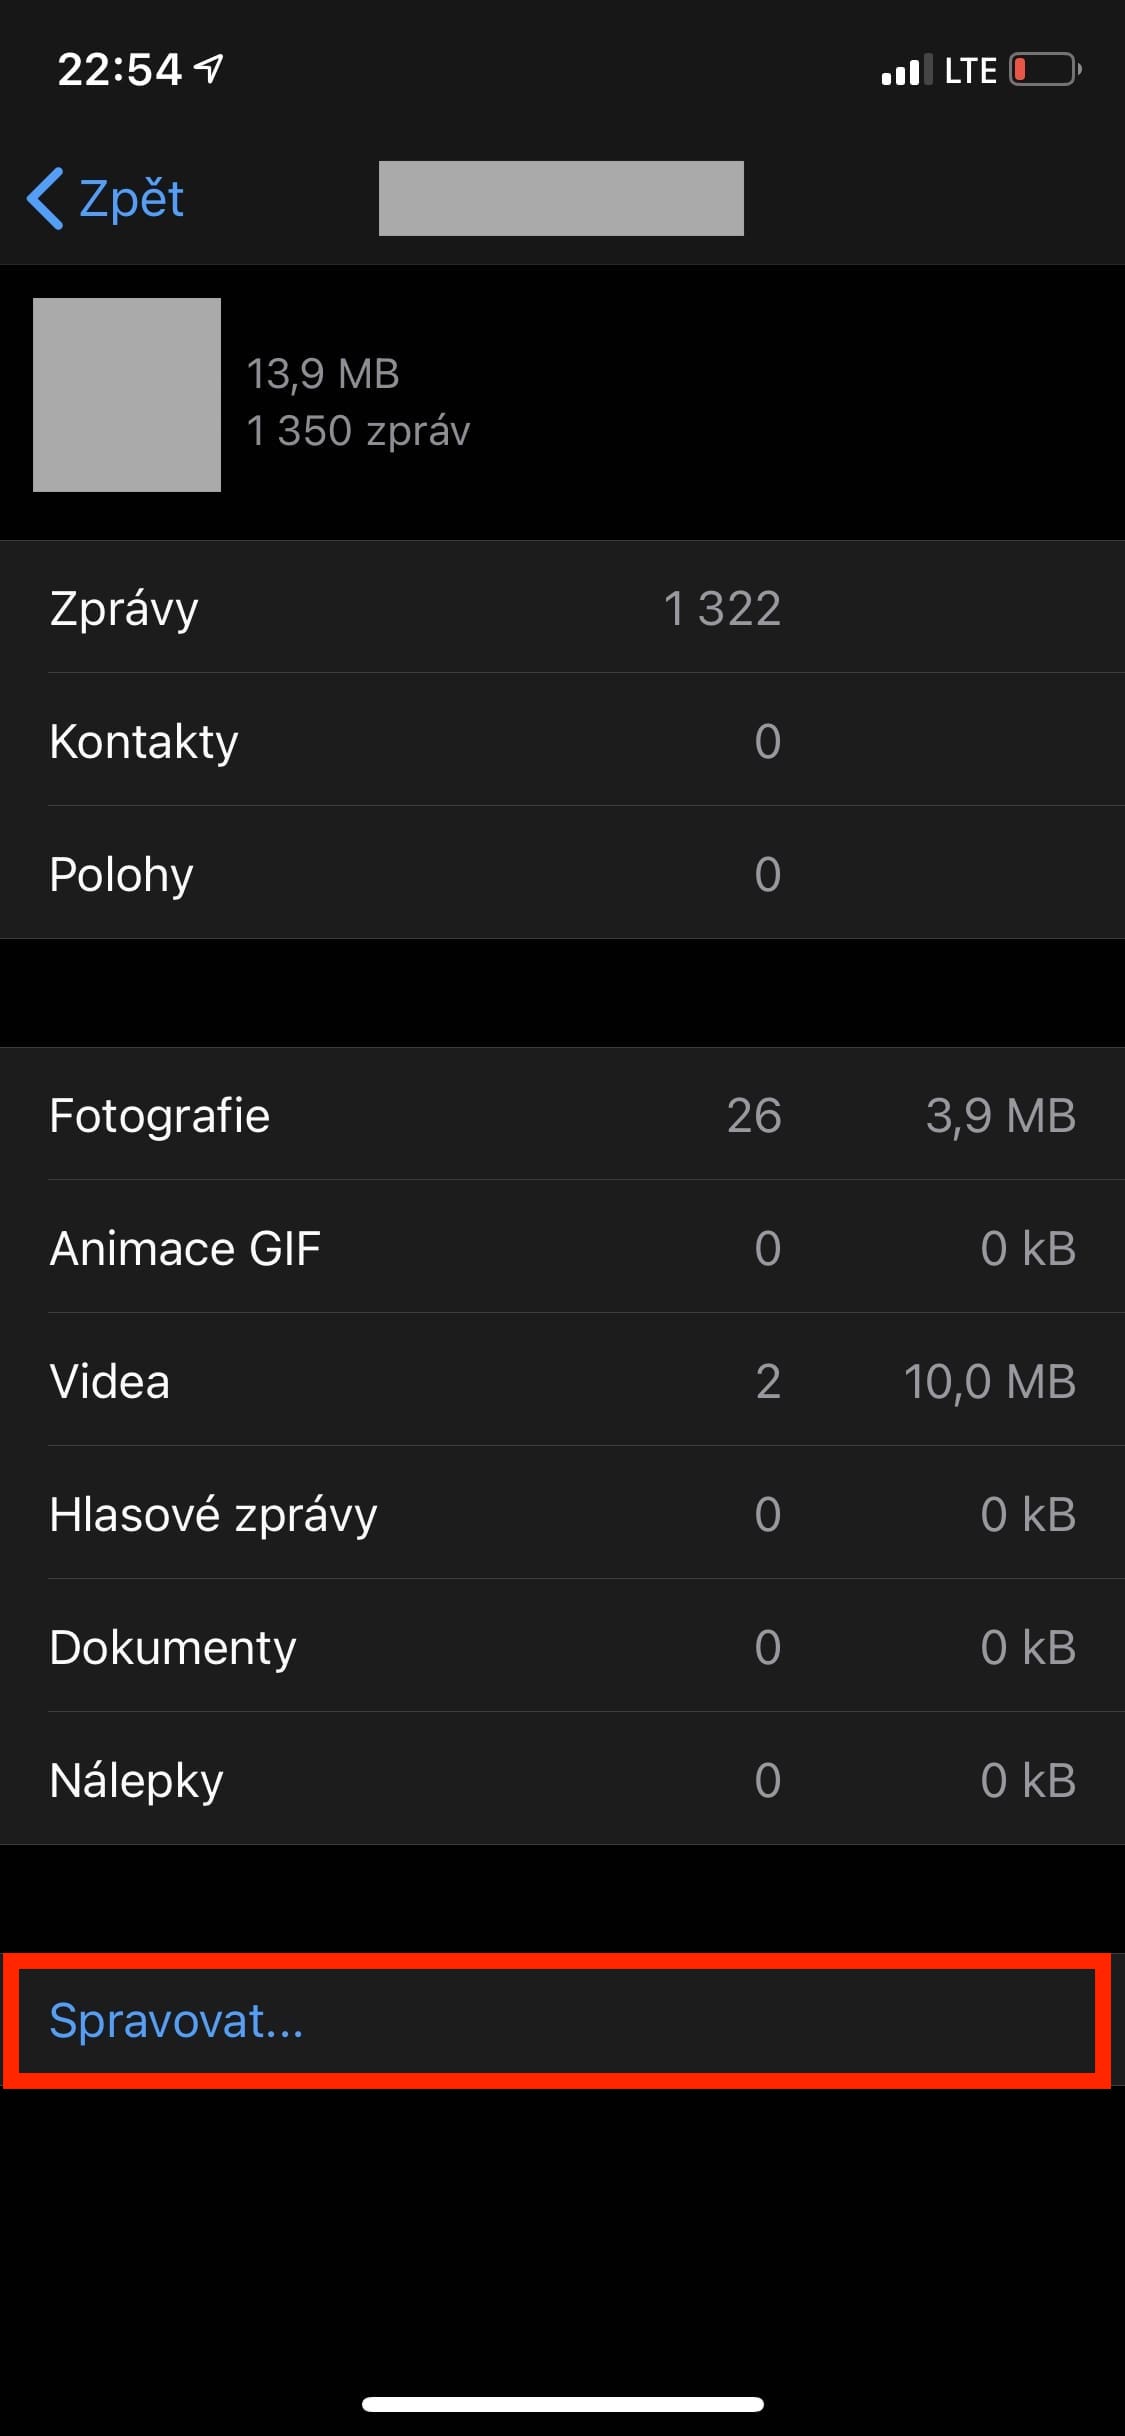Select the Dokumenty row
1125x2436 pixels.
pyautogui.click(x=562, y=1647)
